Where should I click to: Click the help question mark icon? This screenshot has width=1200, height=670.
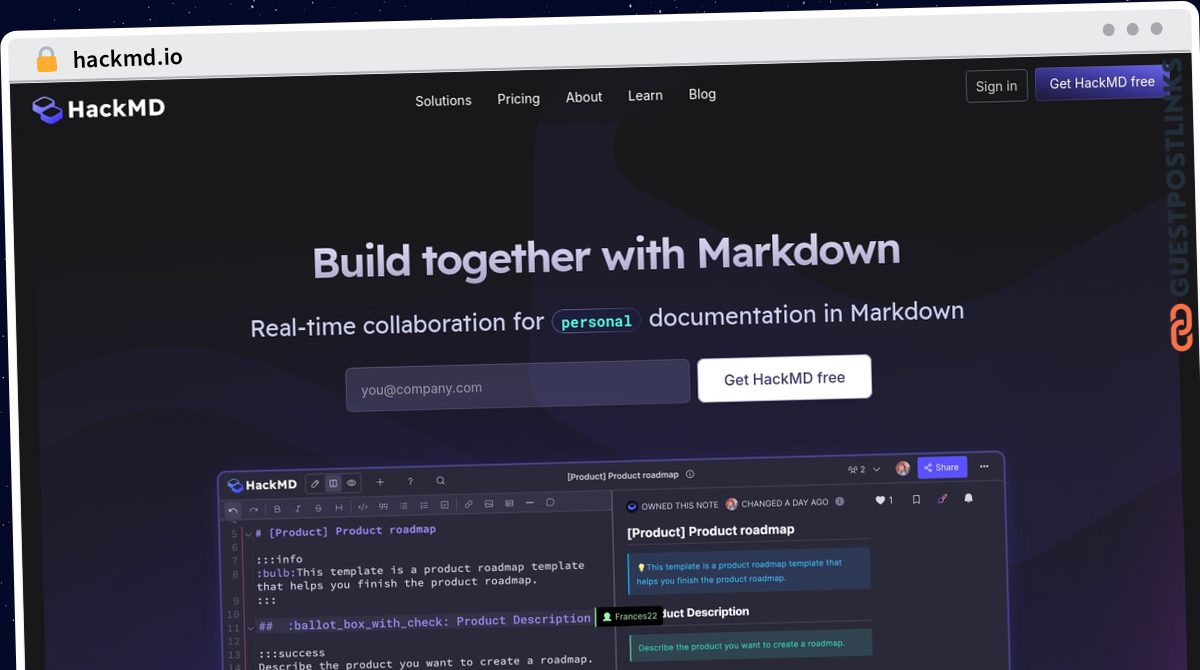click(410, 481)
